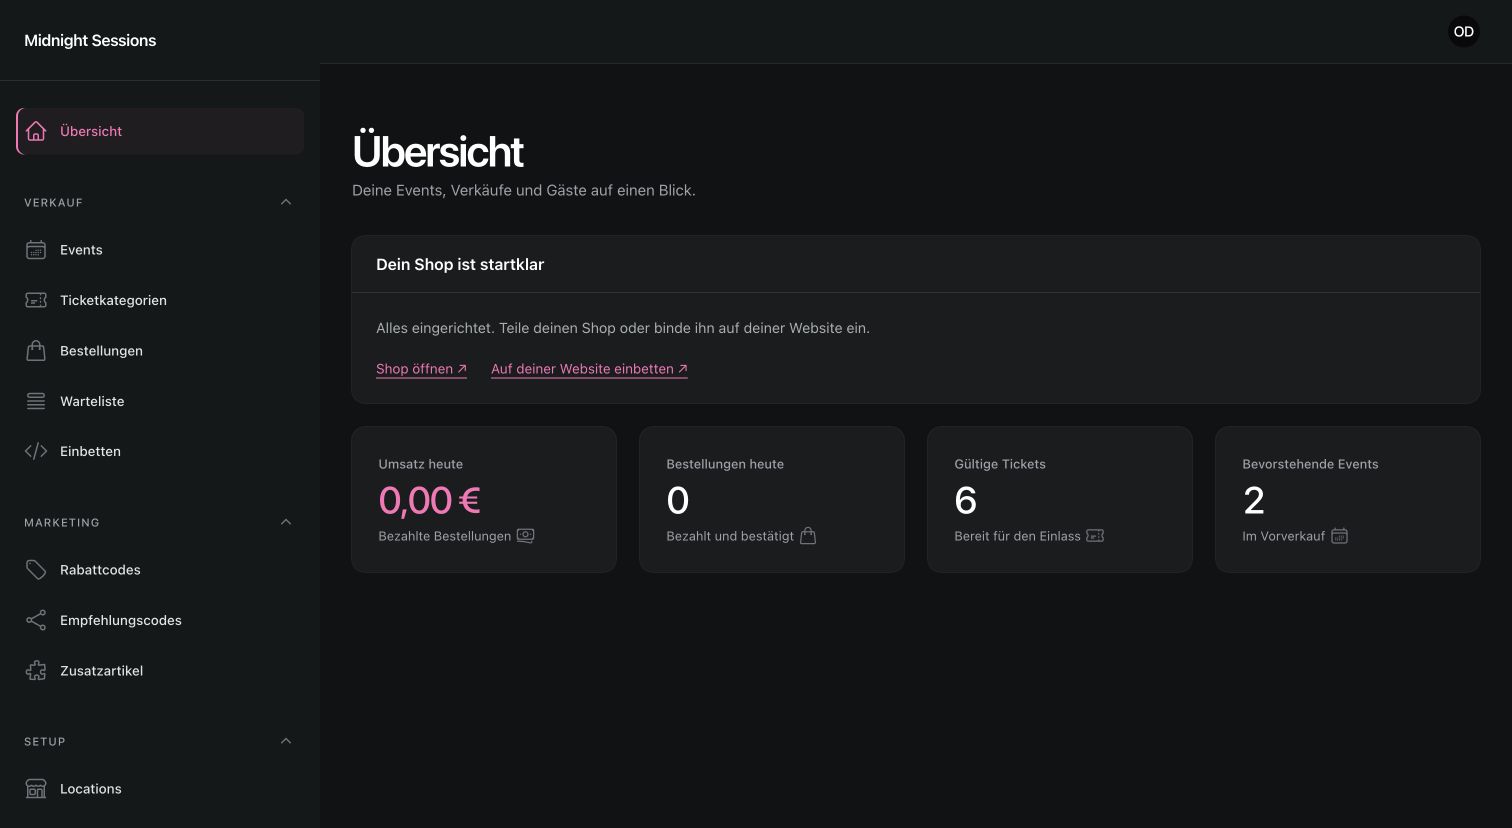Click the list icon next to Warteliste
This screenshot has height=828, width=1512.
36,401
